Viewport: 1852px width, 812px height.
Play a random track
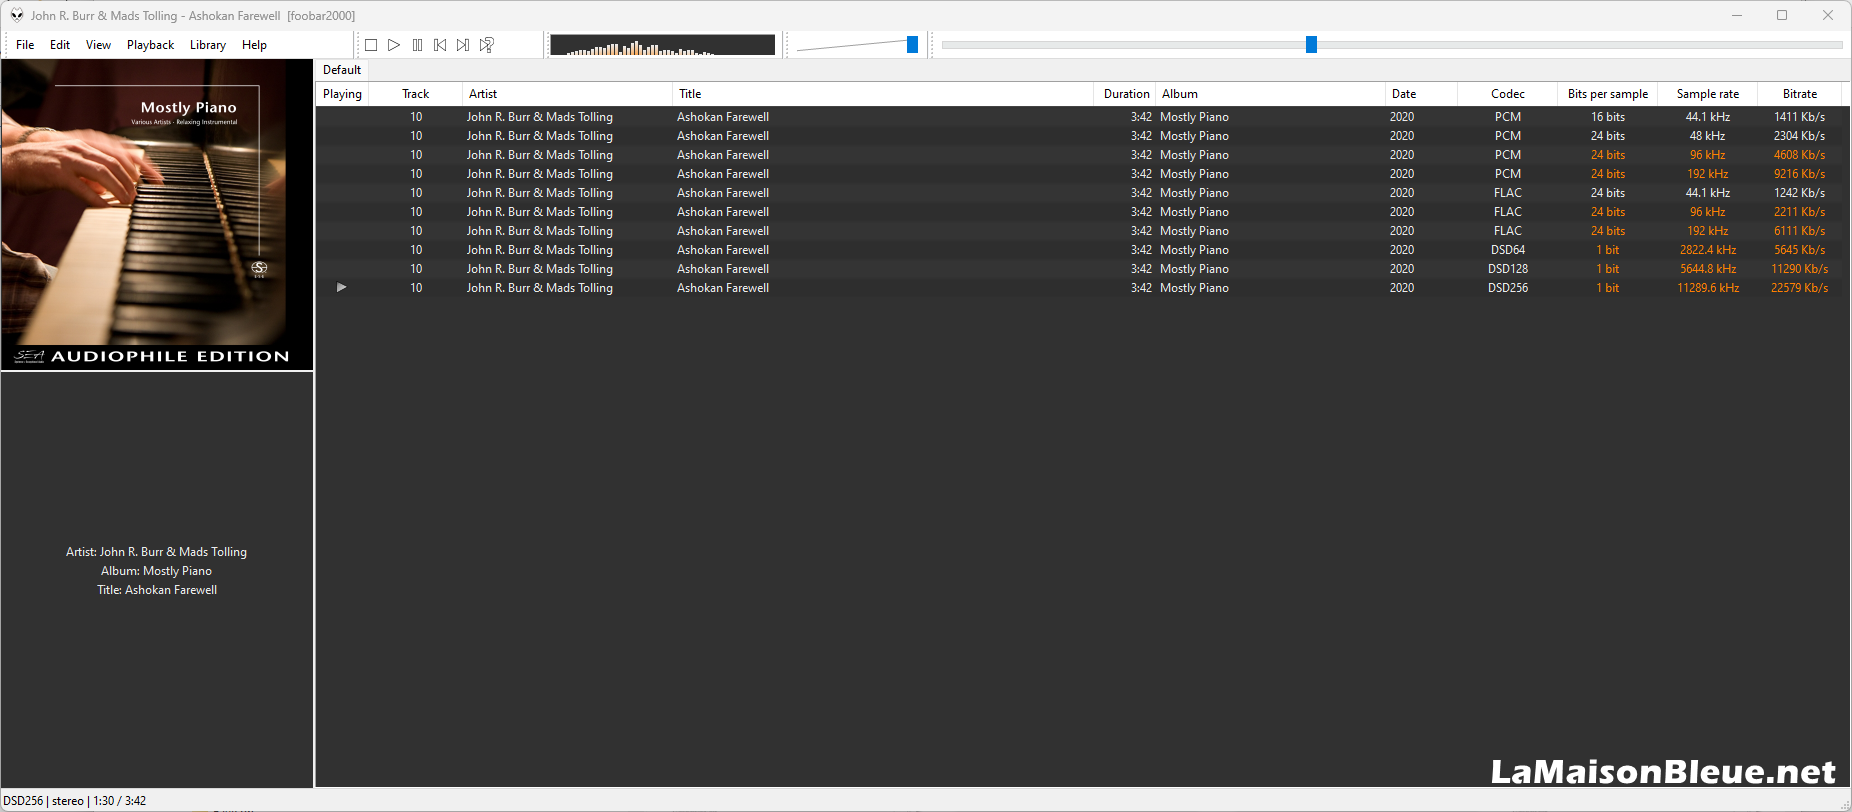[x=487, y=45]
